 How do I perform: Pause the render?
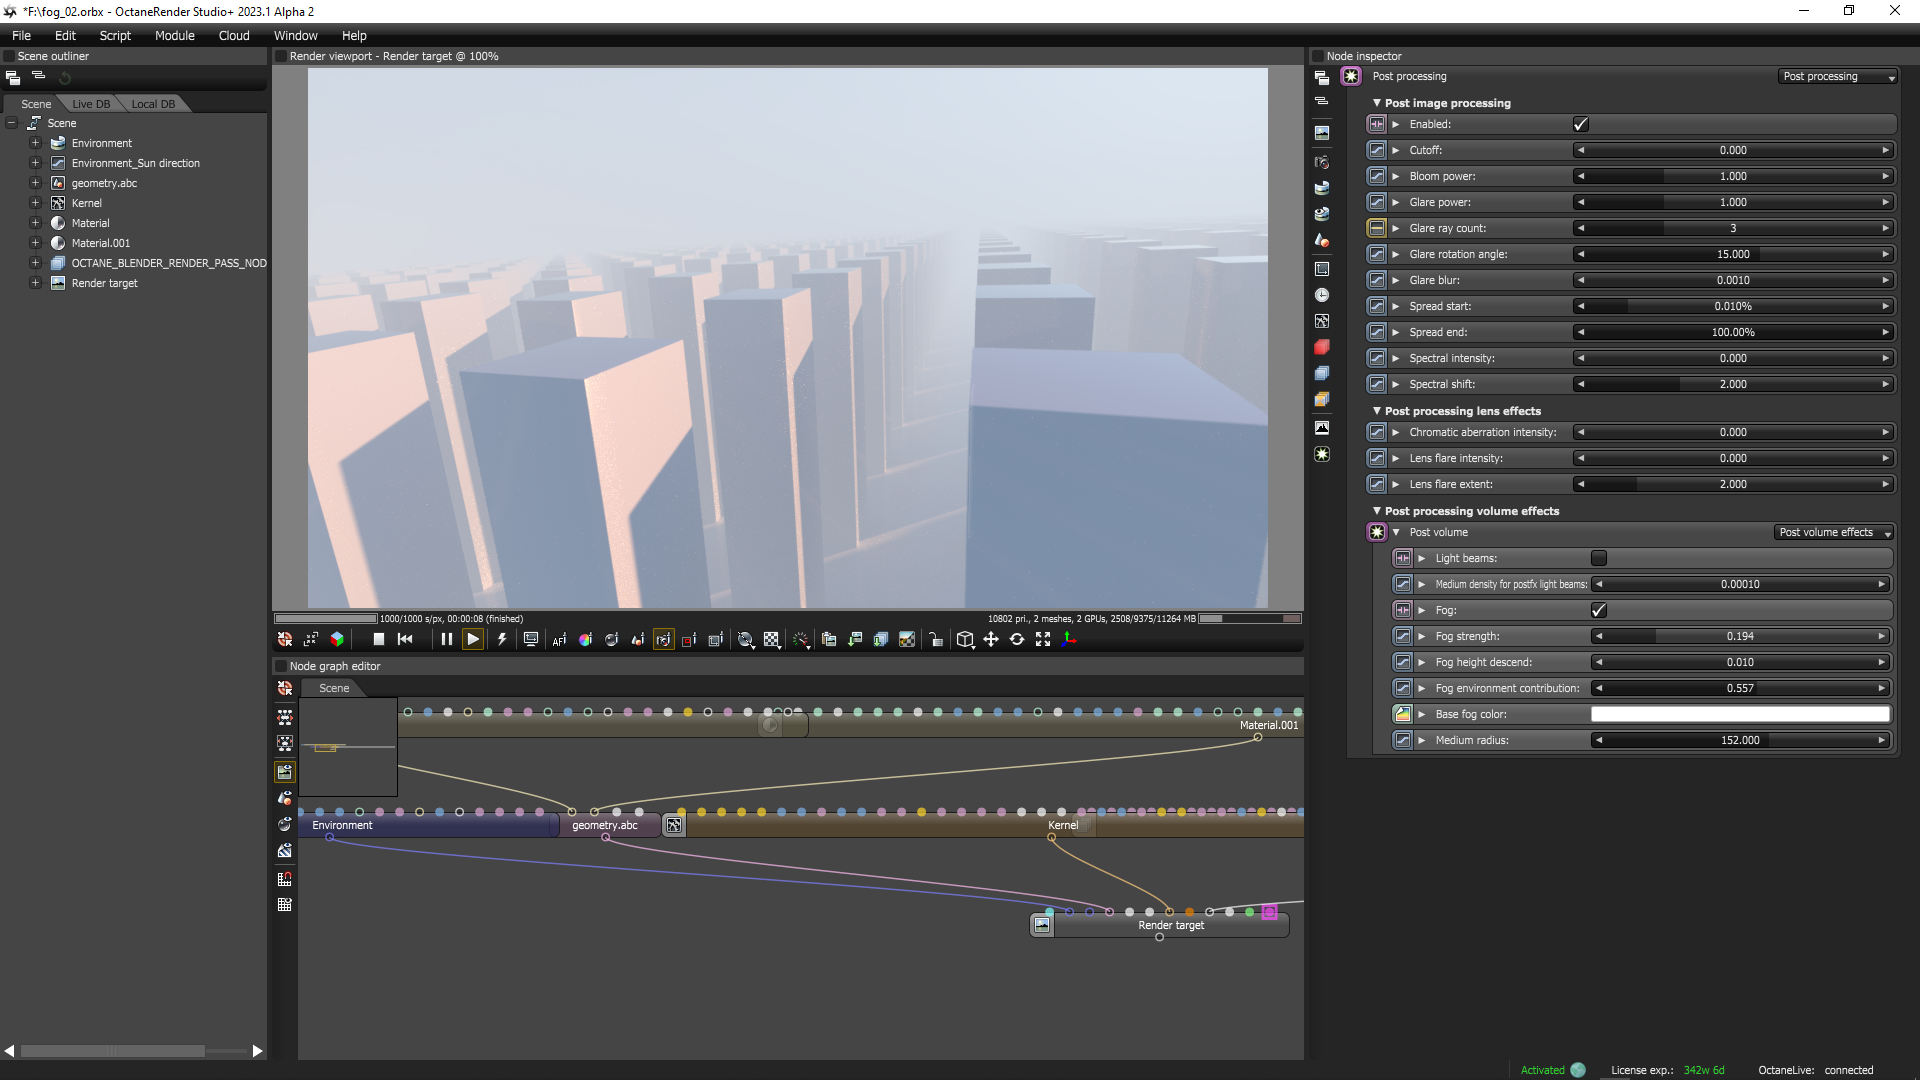(446, 639)
